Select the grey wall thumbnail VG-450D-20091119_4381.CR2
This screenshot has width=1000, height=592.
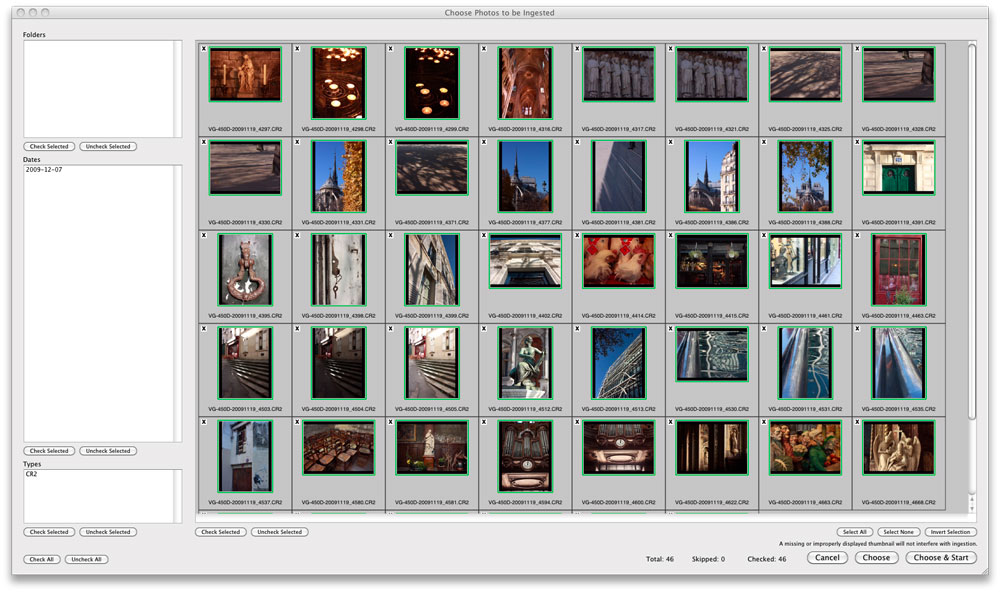[619, 177]
